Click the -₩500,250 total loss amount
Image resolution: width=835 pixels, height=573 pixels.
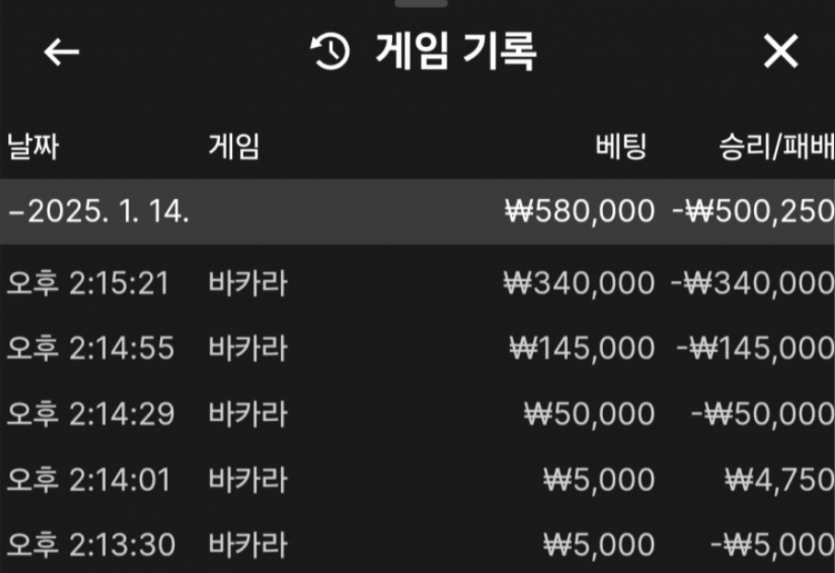753,211
